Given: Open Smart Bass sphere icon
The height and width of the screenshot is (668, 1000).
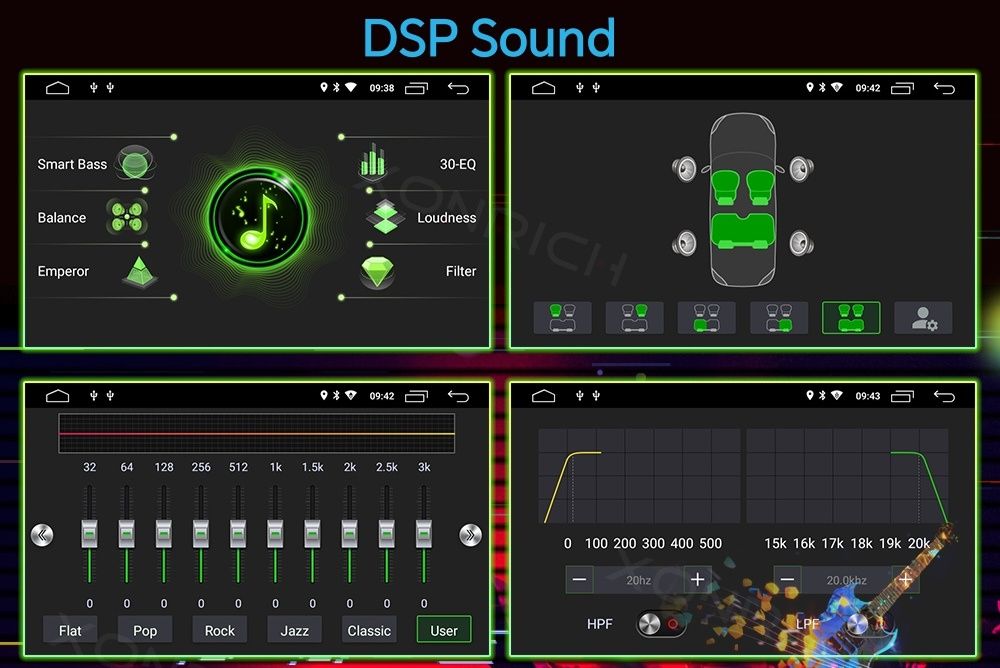Looking at the screenshot, I should point(135,163).
